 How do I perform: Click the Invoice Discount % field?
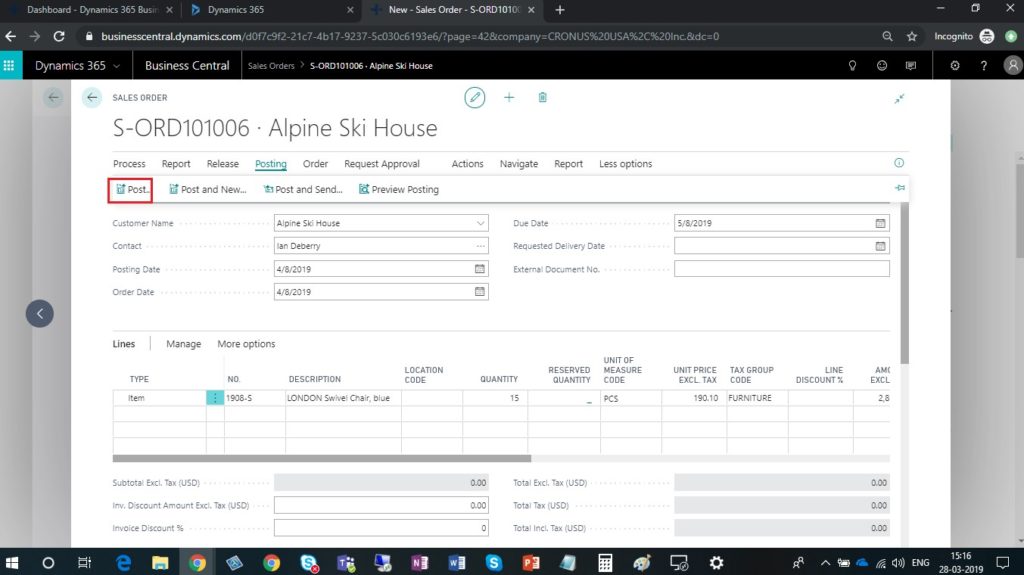(x=381, y=528)
